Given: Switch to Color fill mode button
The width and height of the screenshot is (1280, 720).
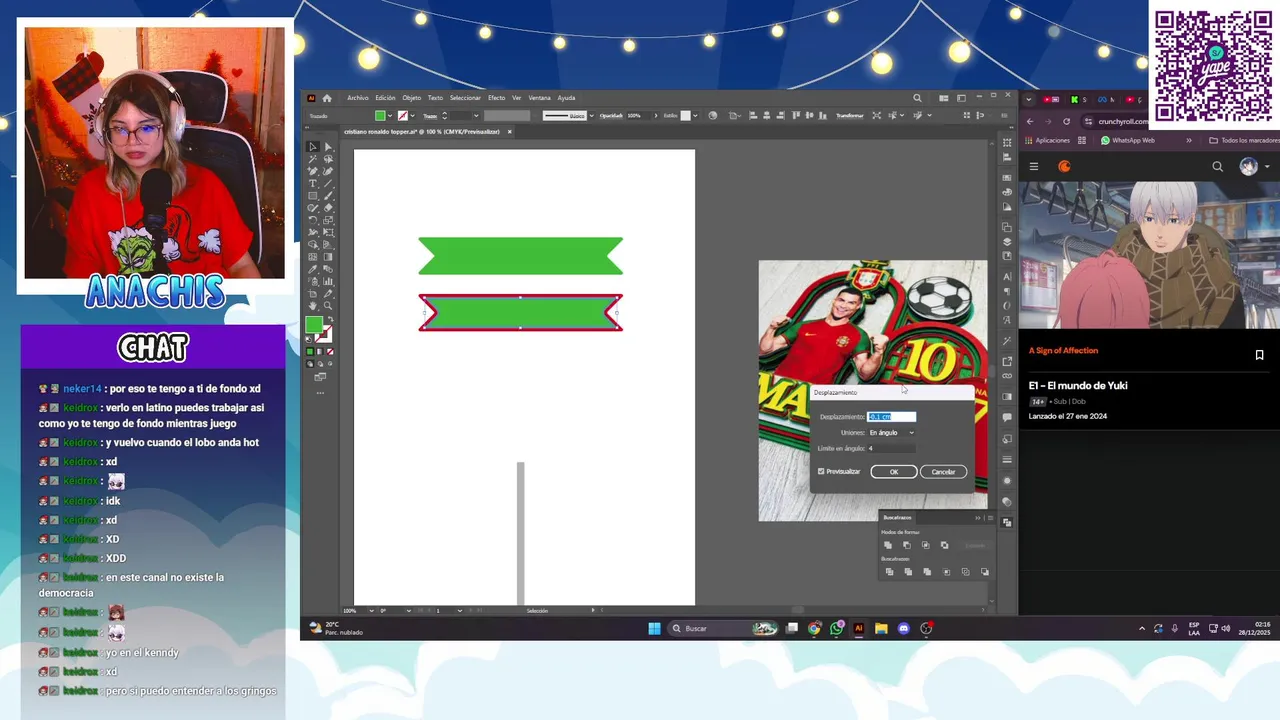Looking at the screenshot, I should coord(310,351).
